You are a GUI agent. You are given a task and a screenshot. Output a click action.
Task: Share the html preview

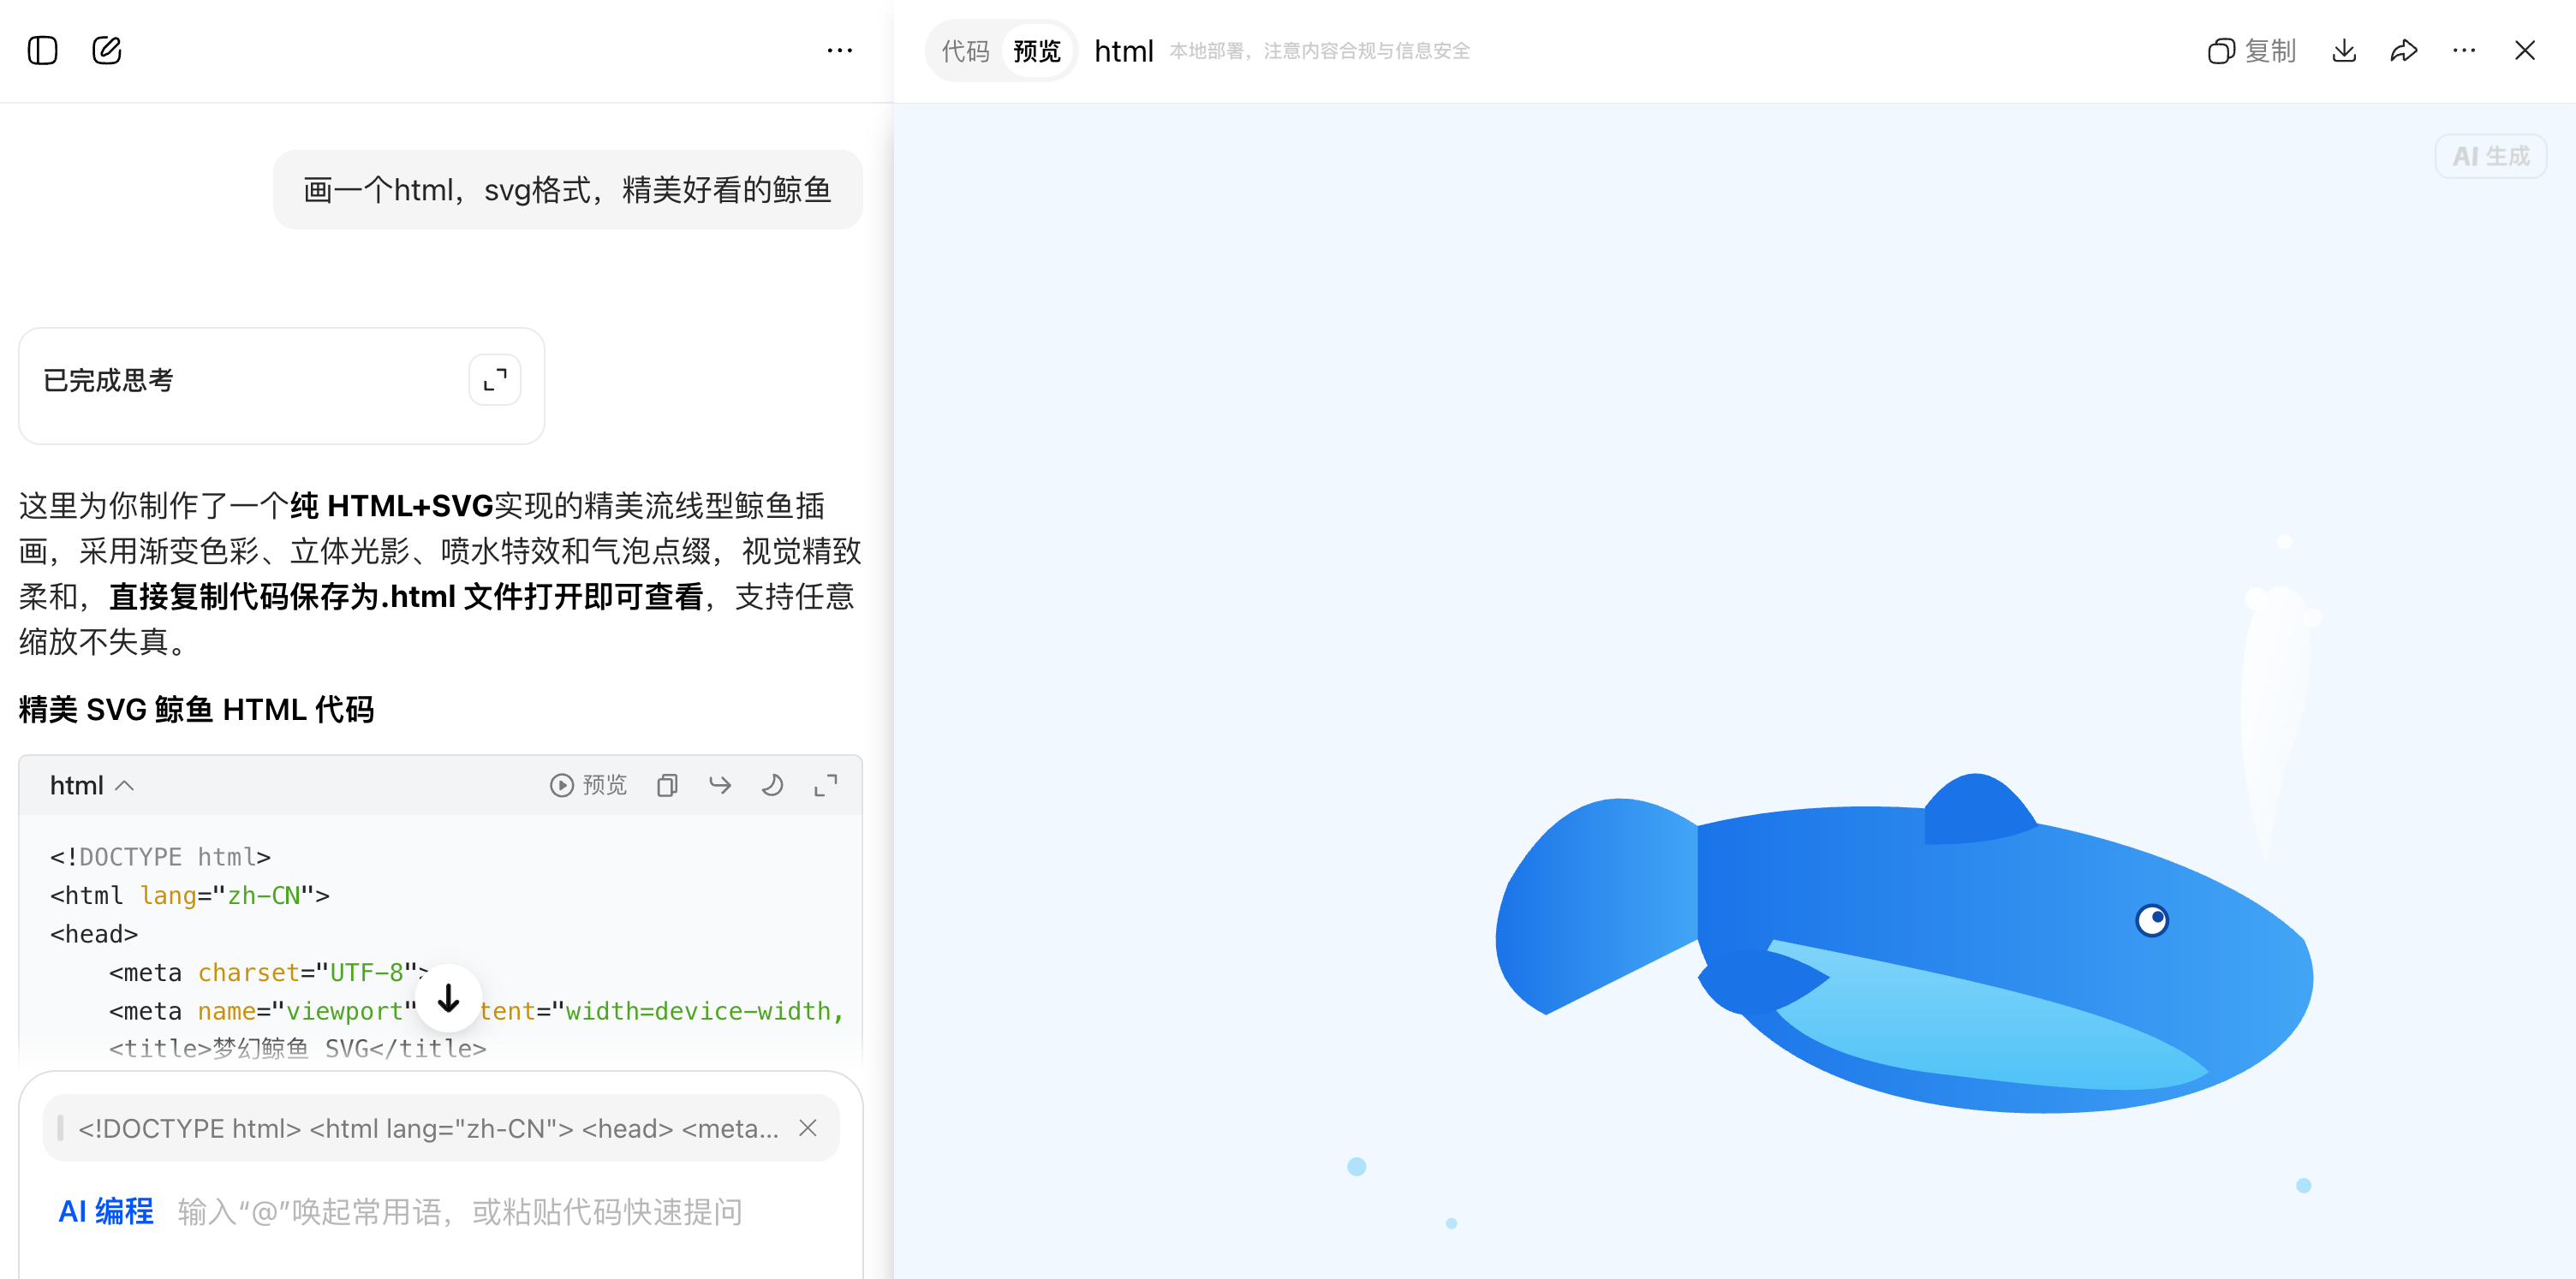[x=2404, y=50]
